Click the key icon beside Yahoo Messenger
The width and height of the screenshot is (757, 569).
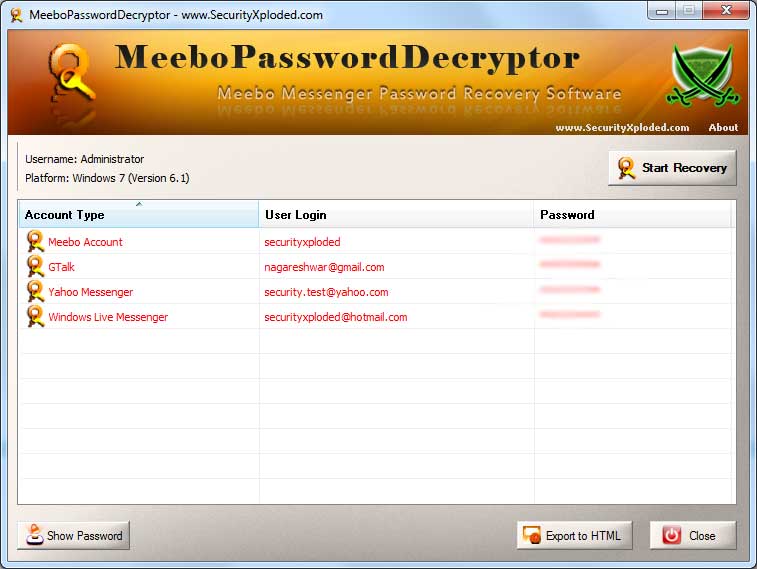click(x=35, y=292)
